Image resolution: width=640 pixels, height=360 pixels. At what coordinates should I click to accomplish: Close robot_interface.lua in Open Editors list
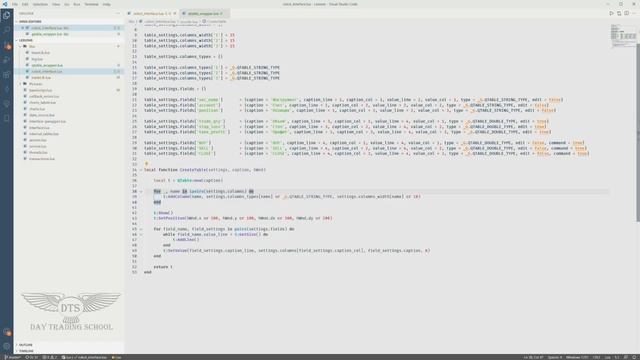point(23,28)
